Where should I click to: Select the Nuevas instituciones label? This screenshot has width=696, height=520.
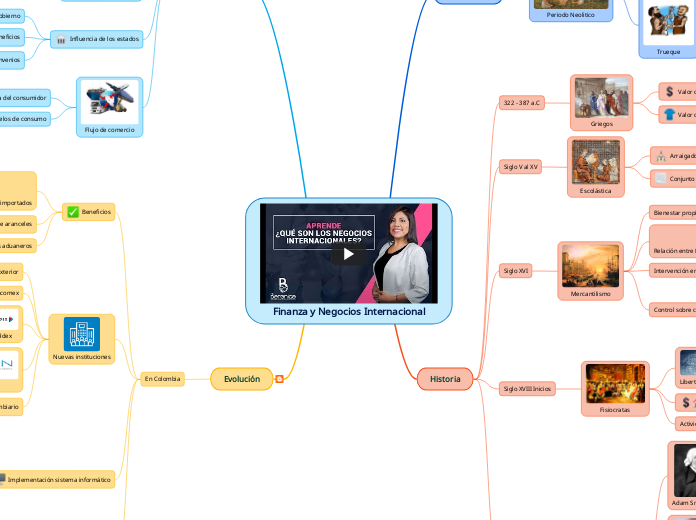(82, 357)
